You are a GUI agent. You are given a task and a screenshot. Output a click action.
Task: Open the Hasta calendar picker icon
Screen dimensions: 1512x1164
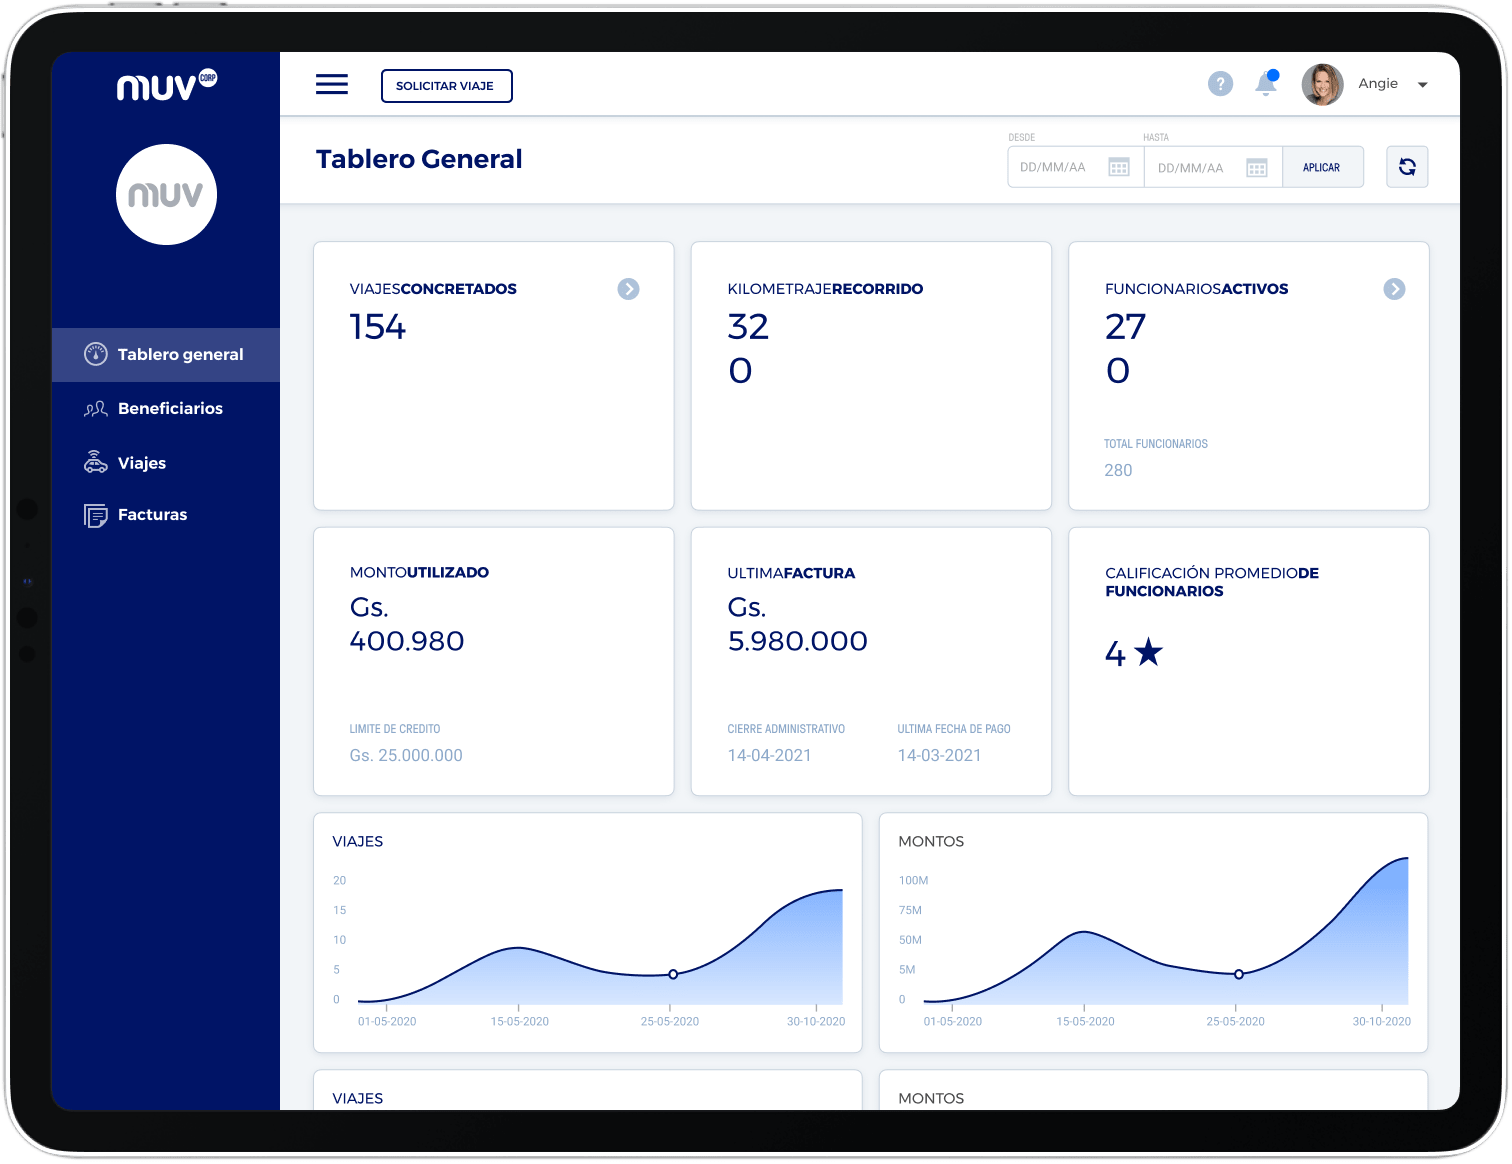[x=1257, y=167]
